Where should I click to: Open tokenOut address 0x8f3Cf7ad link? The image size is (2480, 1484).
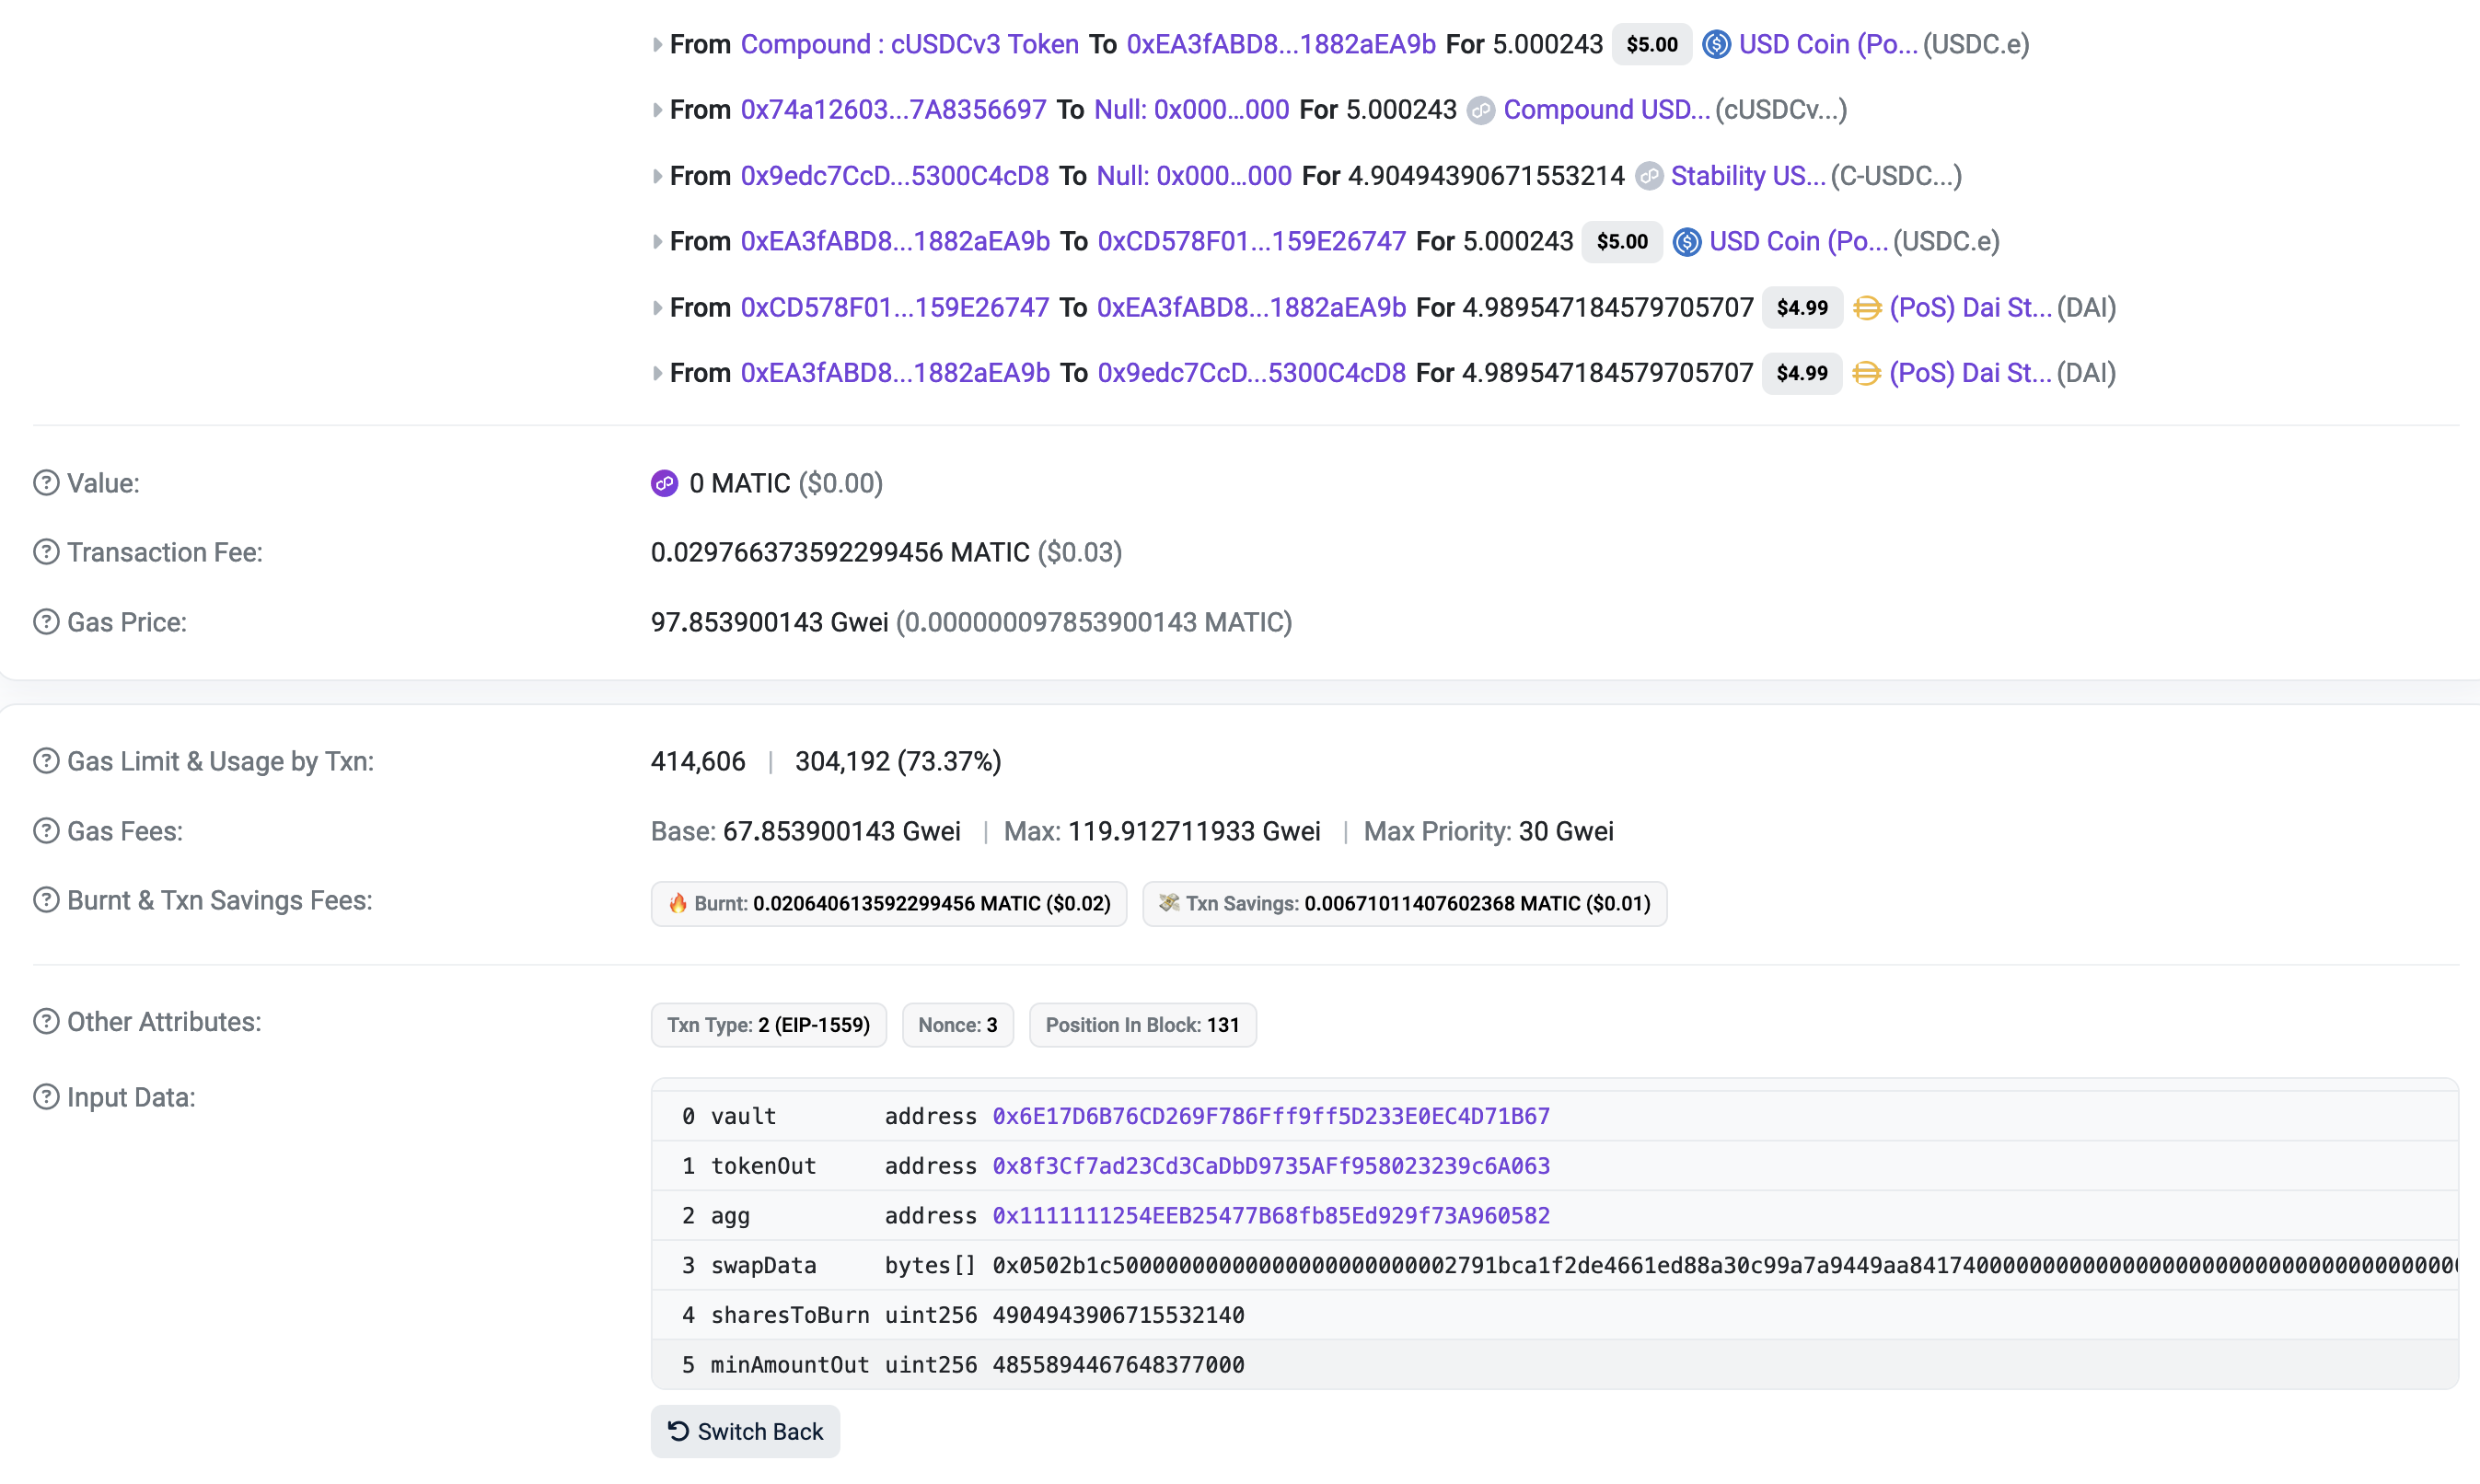[1270, 1166]
